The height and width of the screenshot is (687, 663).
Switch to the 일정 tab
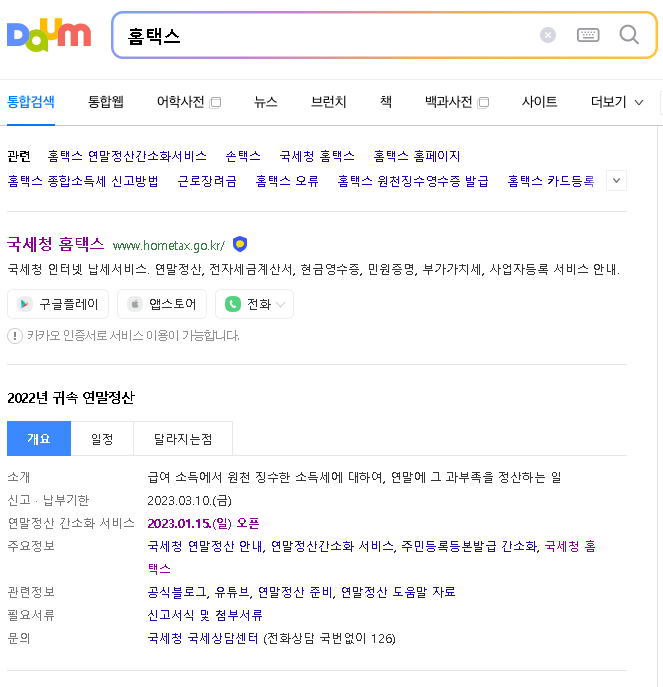point(102,439)
